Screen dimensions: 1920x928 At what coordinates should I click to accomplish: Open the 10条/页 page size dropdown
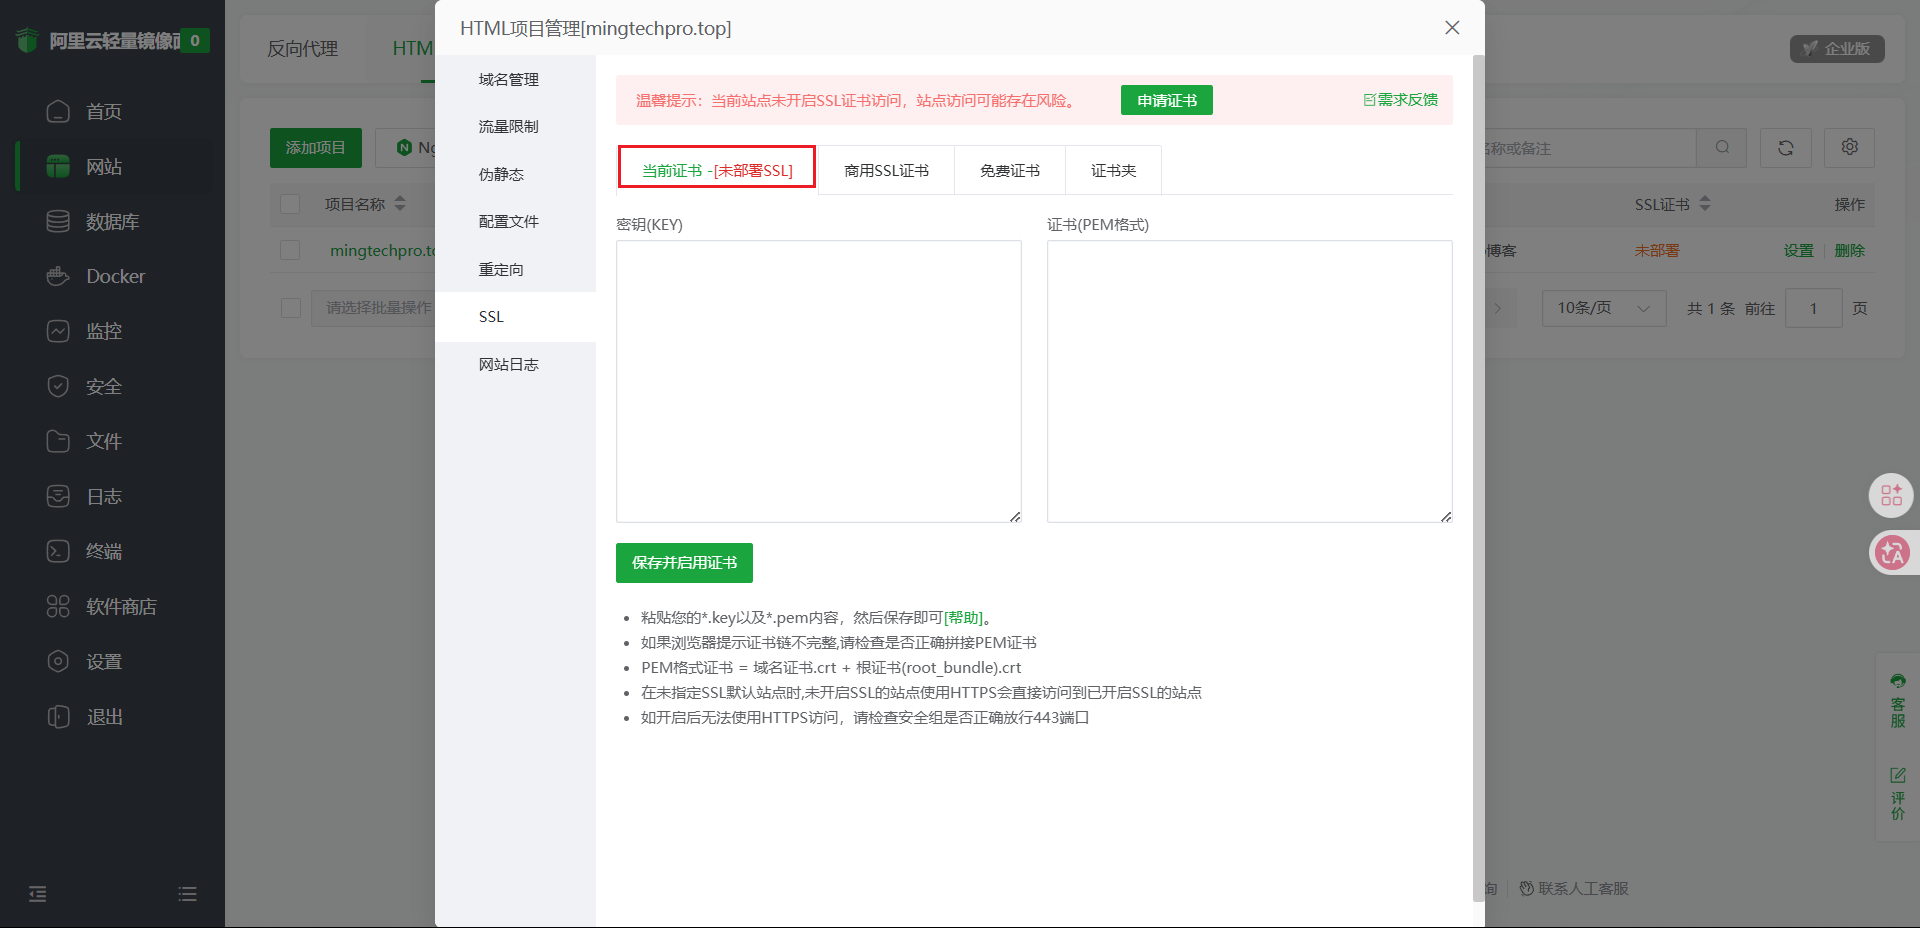1604,308
